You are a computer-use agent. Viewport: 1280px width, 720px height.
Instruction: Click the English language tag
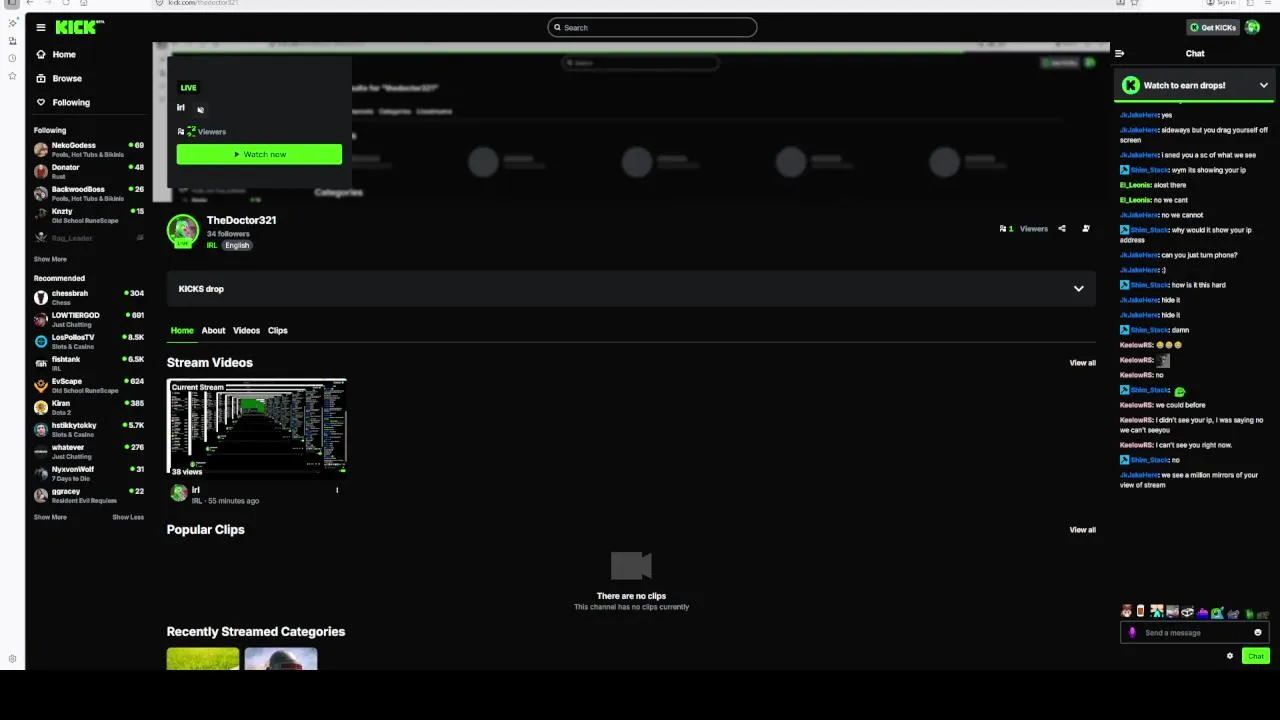[x=237, y=245]
